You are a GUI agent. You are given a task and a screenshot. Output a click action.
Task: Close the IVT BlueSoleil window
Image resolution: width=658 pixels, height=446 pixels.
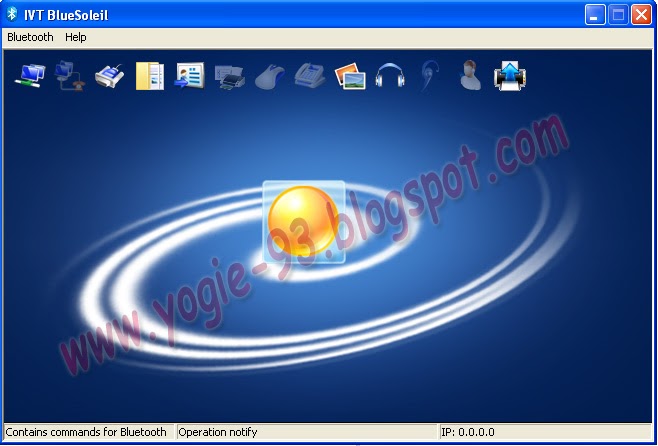point(642,15)
